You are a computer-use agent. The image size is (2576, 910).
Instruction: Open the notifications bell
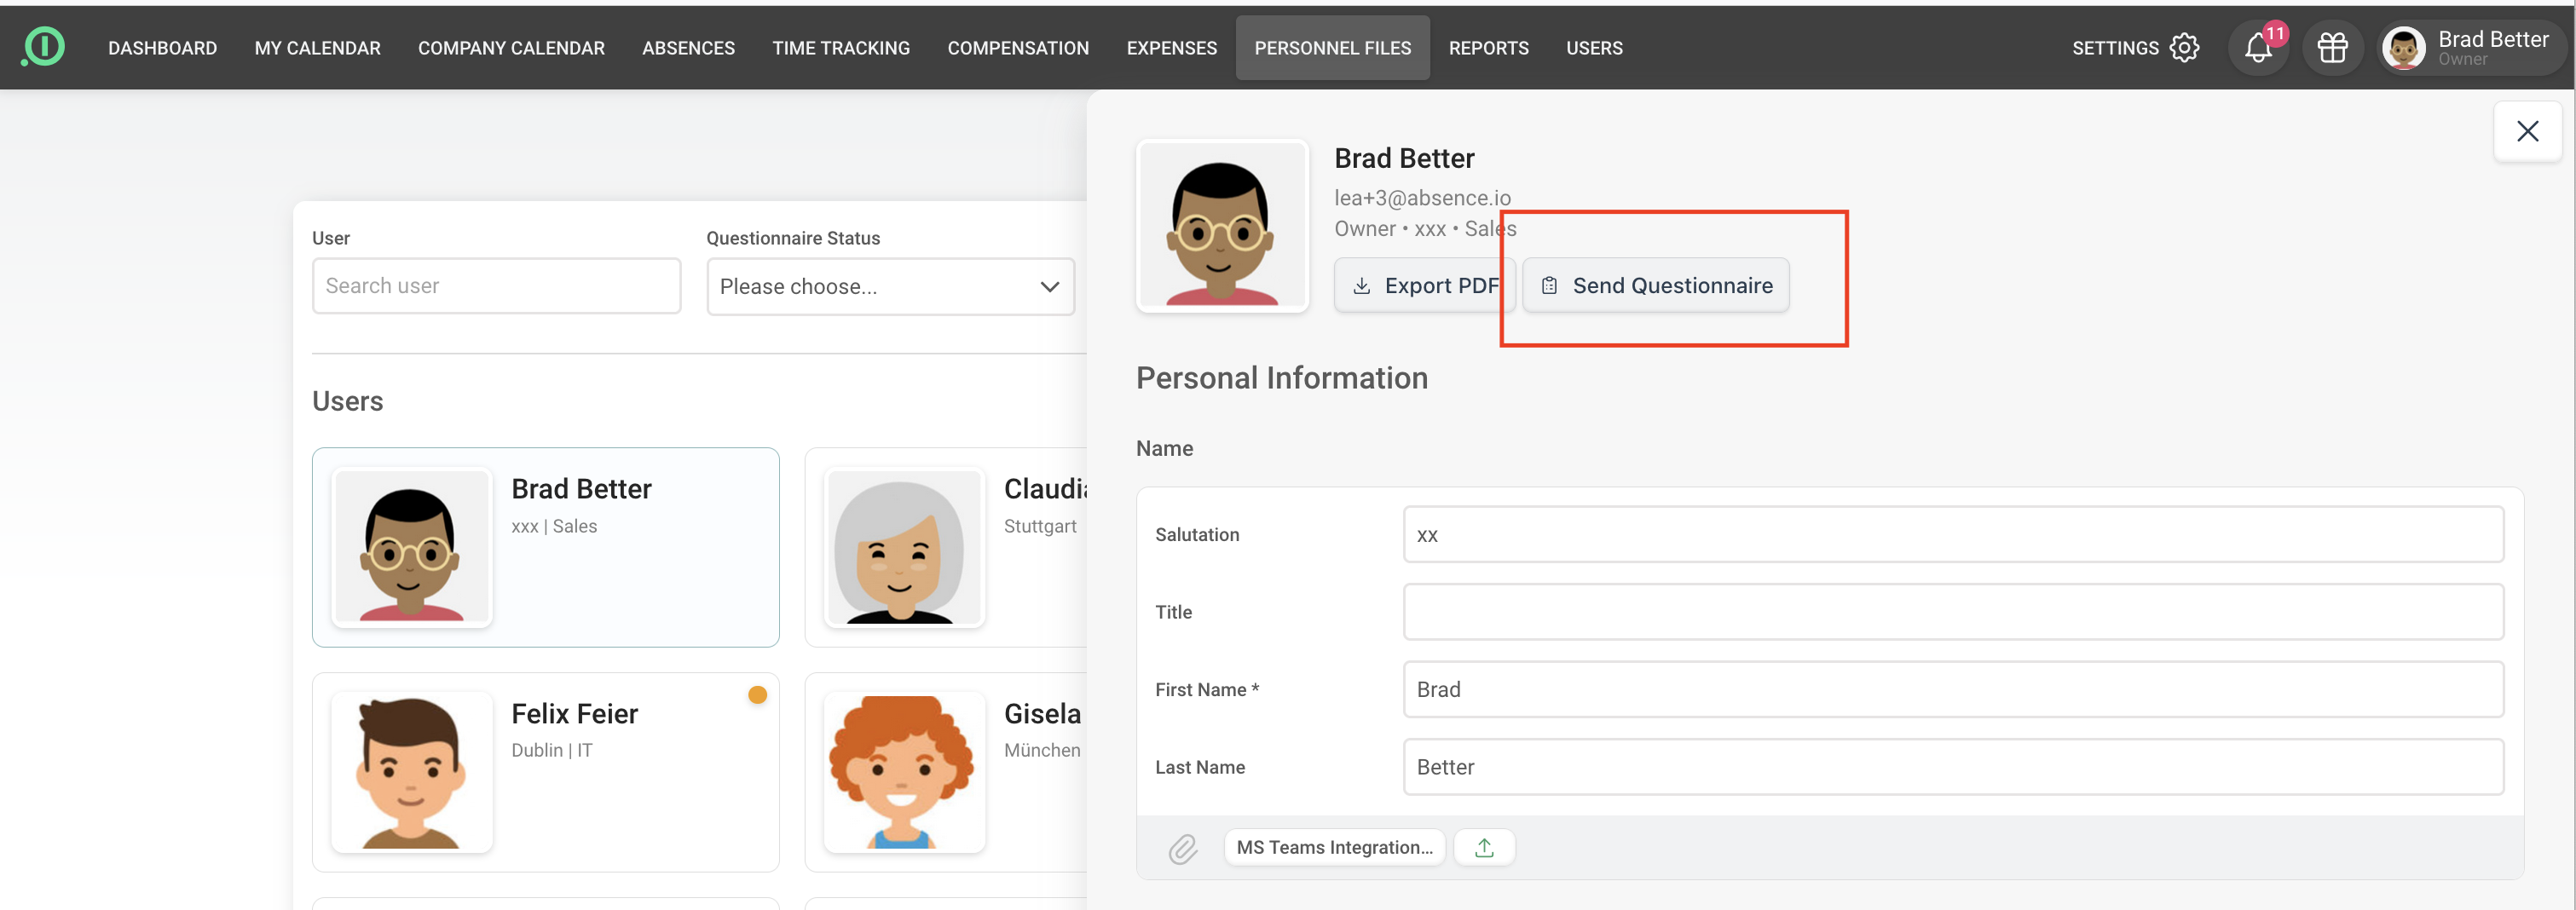(2257, 48)
